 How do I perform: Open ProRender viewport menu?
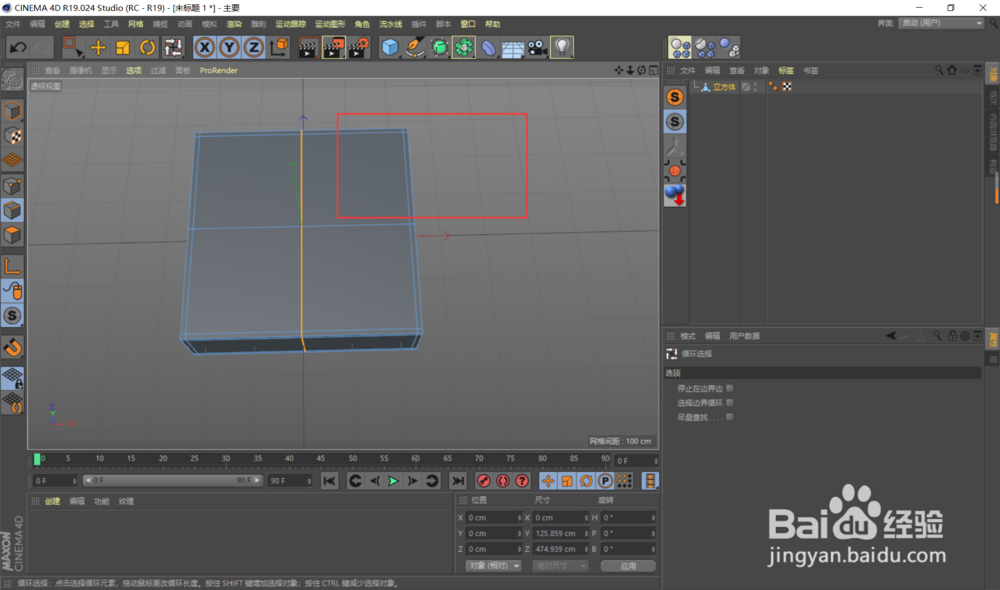tap(219, 70)
